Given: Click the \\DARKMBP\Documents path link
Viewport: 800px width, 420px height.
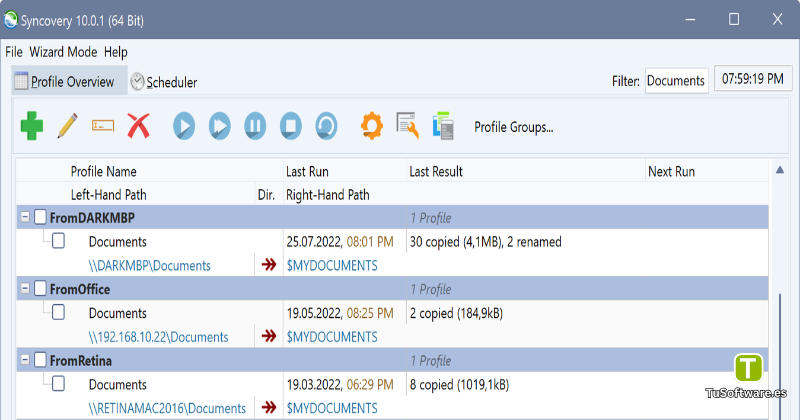Looking at the screenshot, I should 149,266.
